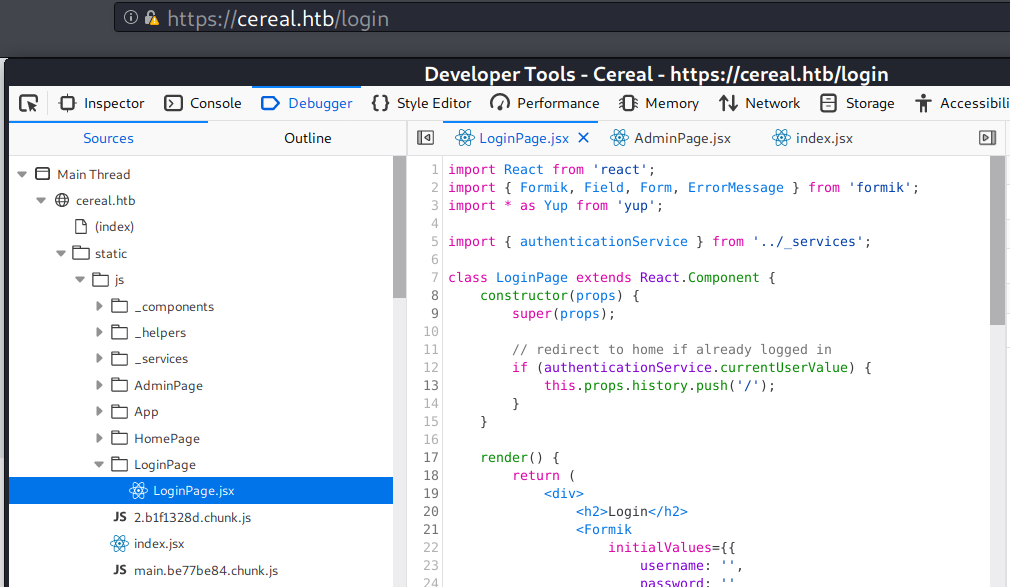Screen dimensions: 1010x587
Task: Open the Console panel
Action: point(203,103)
